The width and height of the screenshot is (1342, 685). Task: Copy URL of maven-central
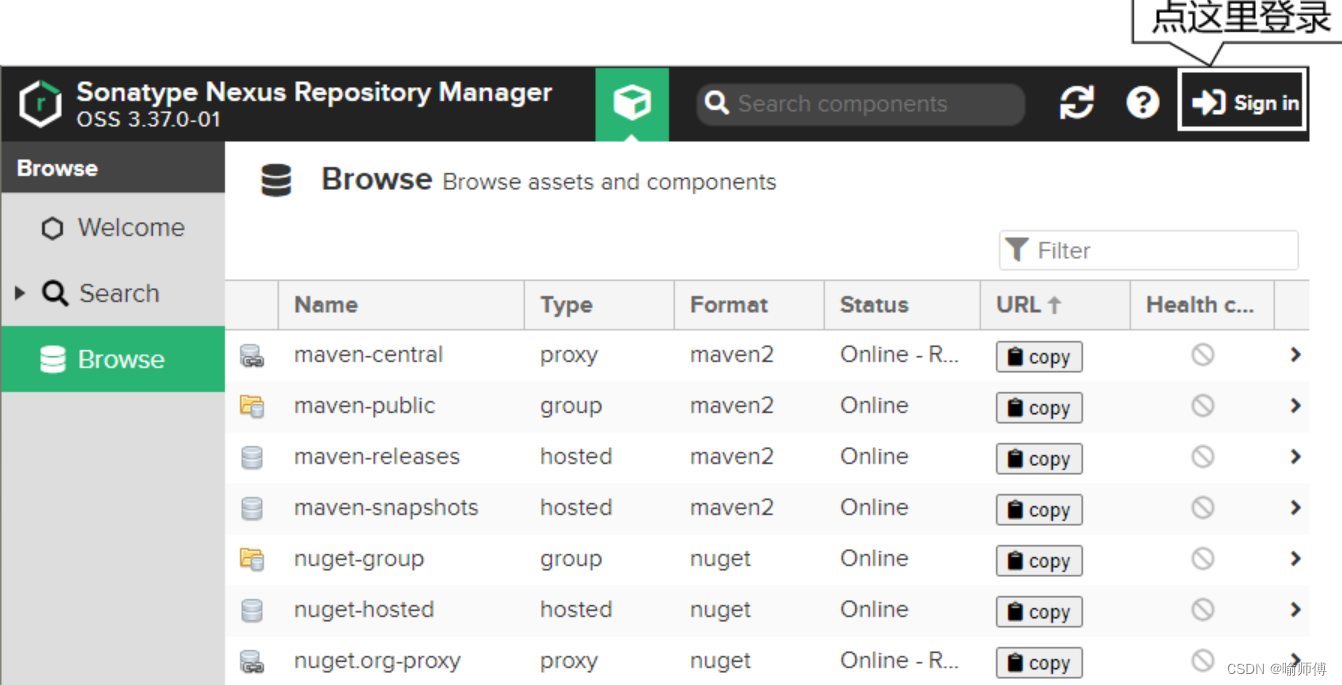point(1039,357)
